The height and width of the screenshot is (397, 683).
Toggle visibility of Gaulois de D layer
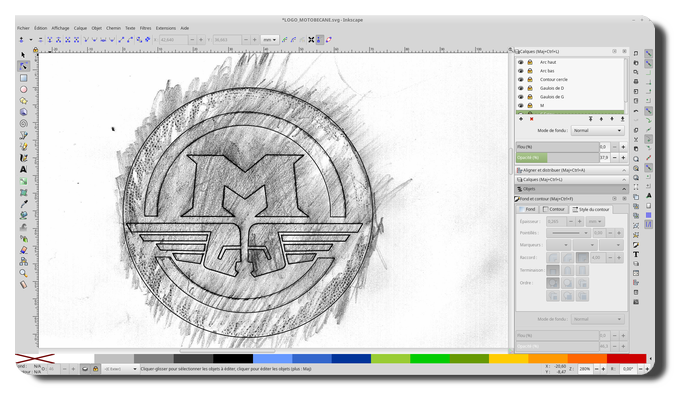click(521, 88)
